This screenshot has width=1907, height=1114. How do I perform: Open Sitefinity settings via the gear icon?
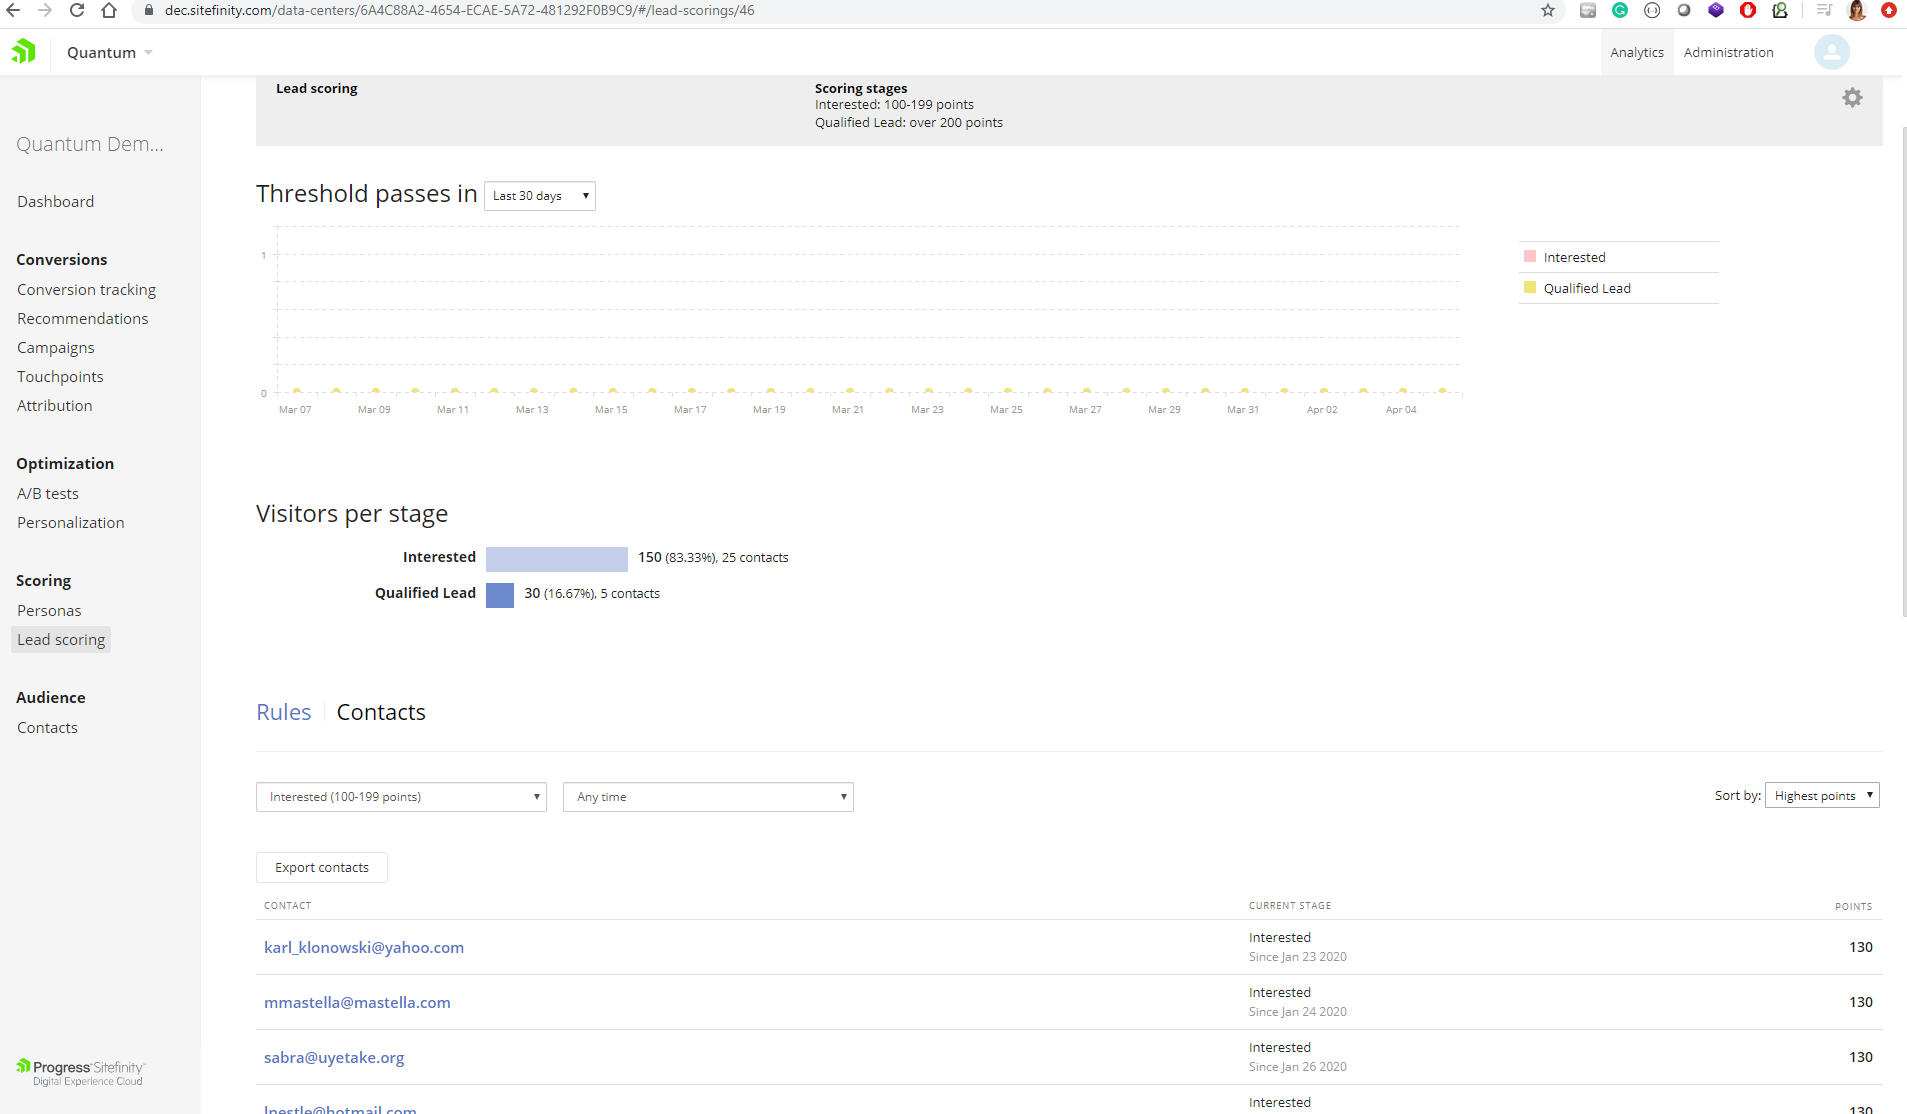(1852, 97)
